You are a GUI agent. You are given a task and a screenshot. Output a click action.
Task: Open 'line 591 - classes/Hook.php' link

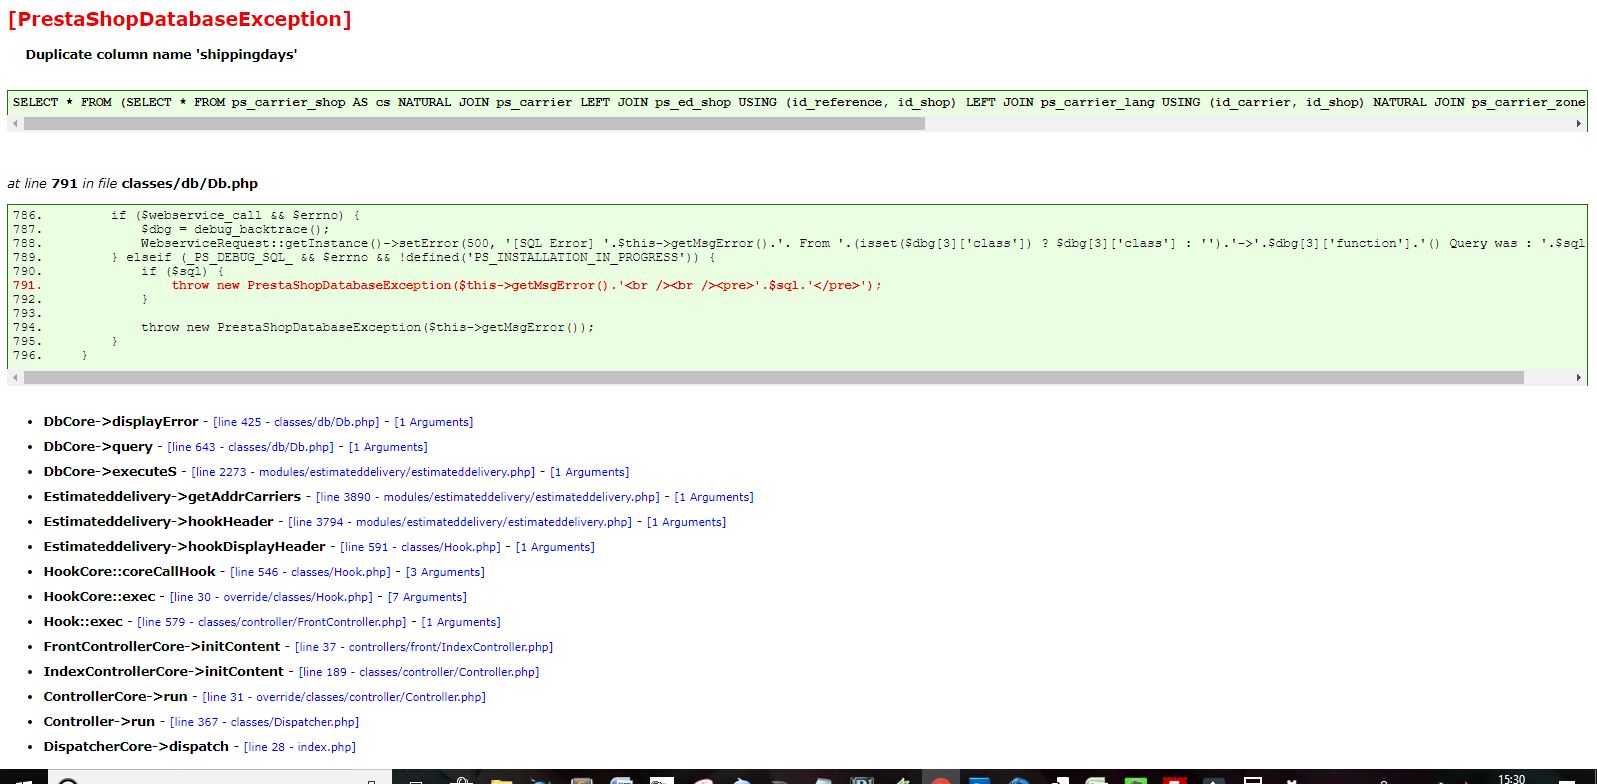click(x=420, y=547)
